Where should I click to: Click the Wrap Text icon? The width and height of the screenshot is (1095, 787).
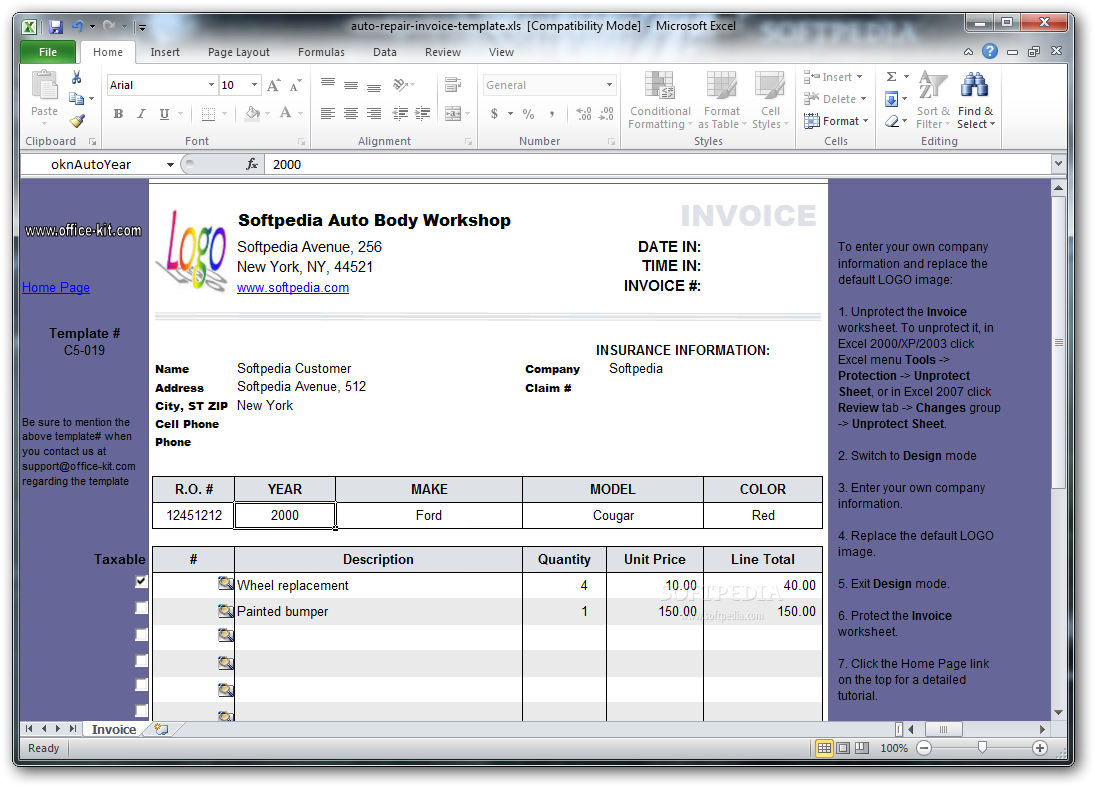[x=453, y=84]
